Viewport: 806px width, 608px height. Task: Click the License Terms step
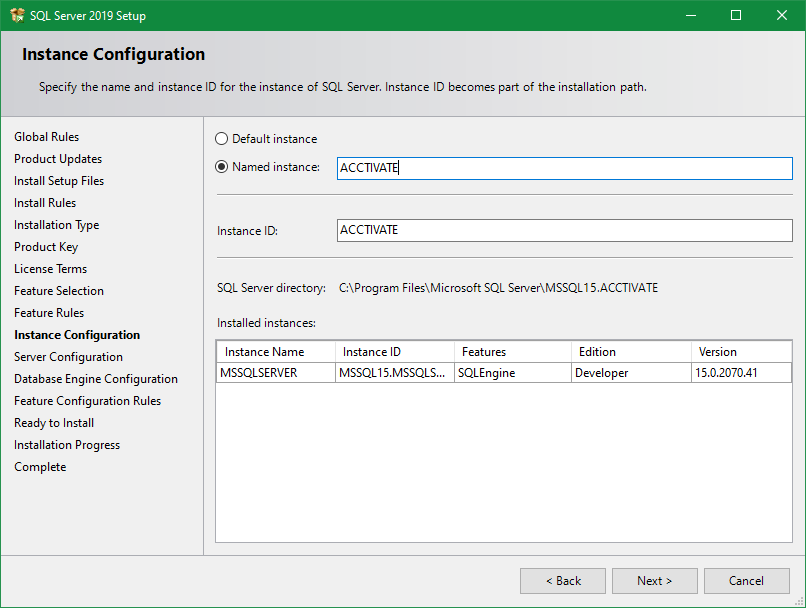(x=50, y=269)
